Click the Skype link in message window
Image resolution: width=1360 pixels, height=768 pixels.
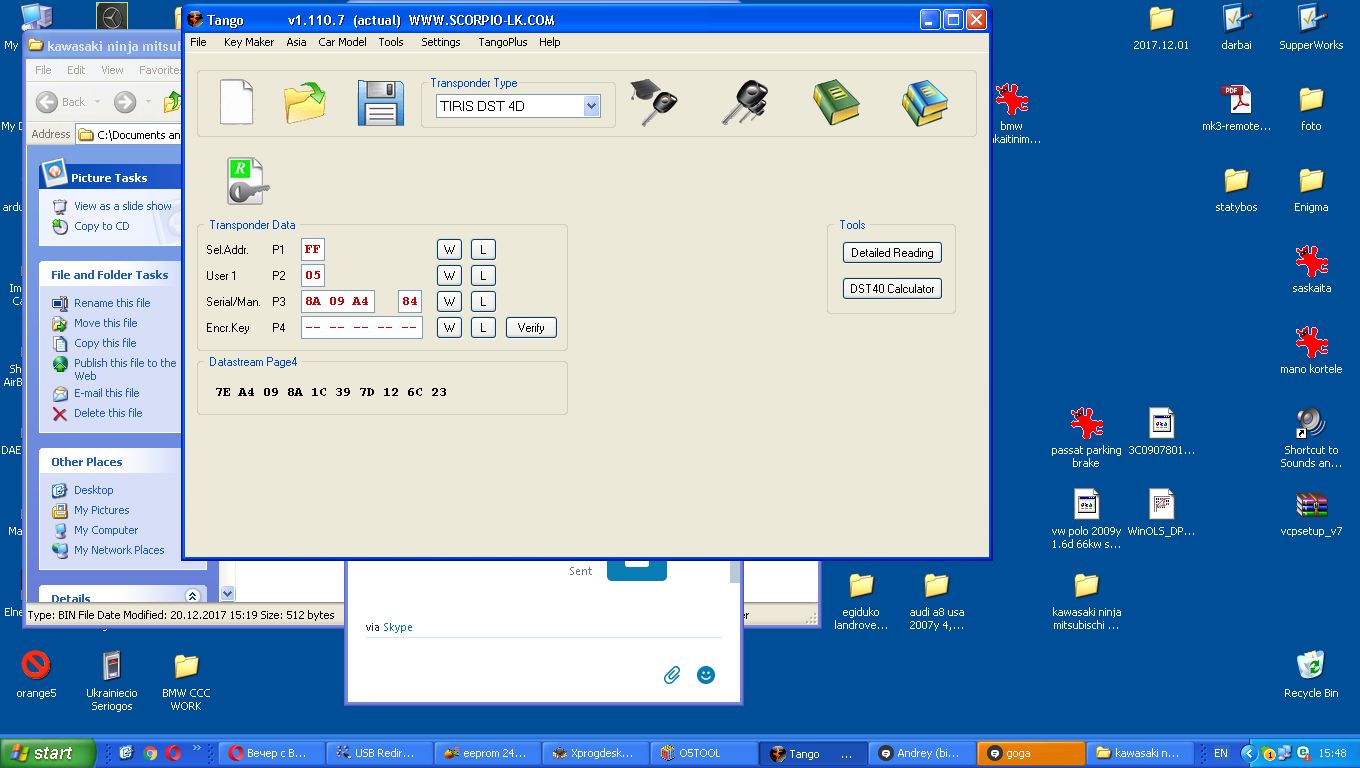(398, 627)
